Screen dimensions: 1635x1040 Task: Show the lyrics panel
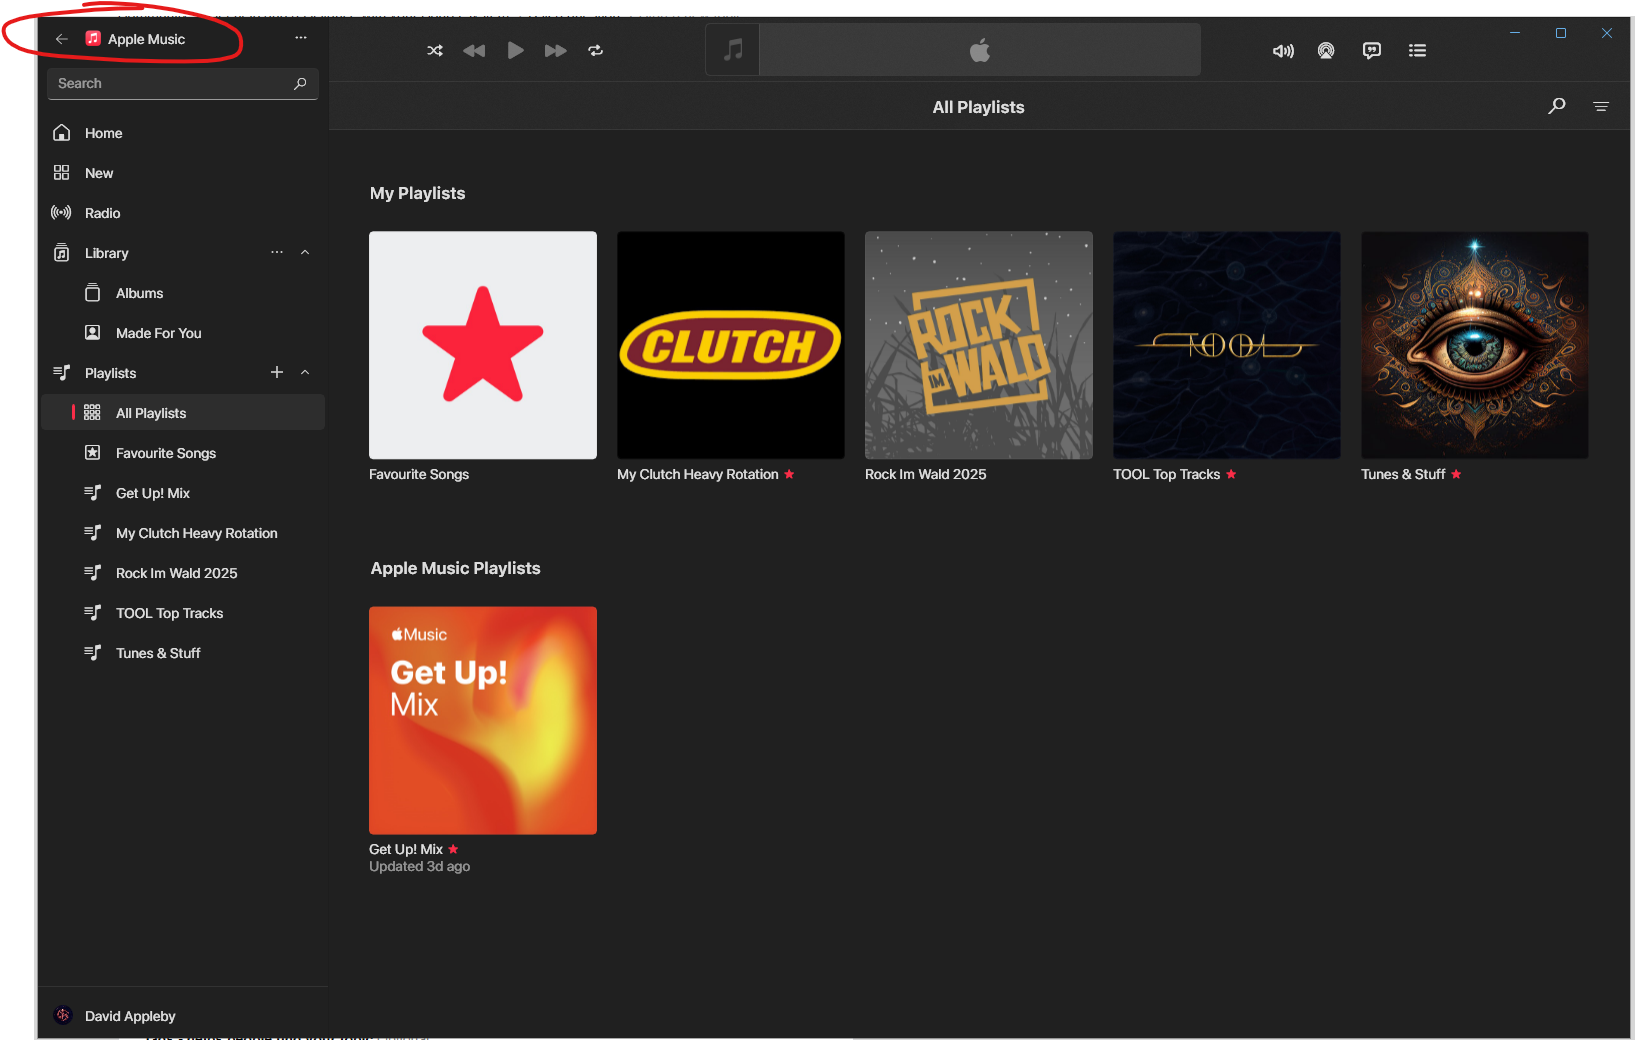(1372, 51)
